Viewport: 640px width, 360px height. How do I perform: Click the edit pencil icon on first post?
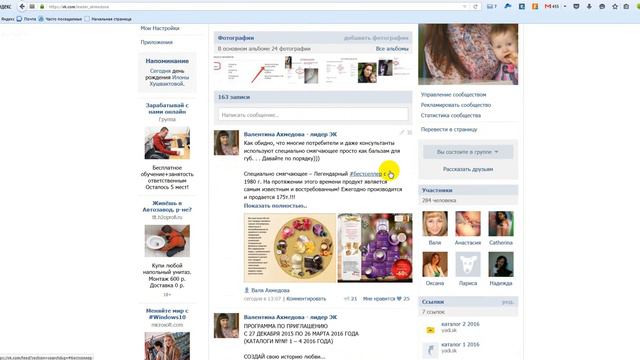[402, 132]
